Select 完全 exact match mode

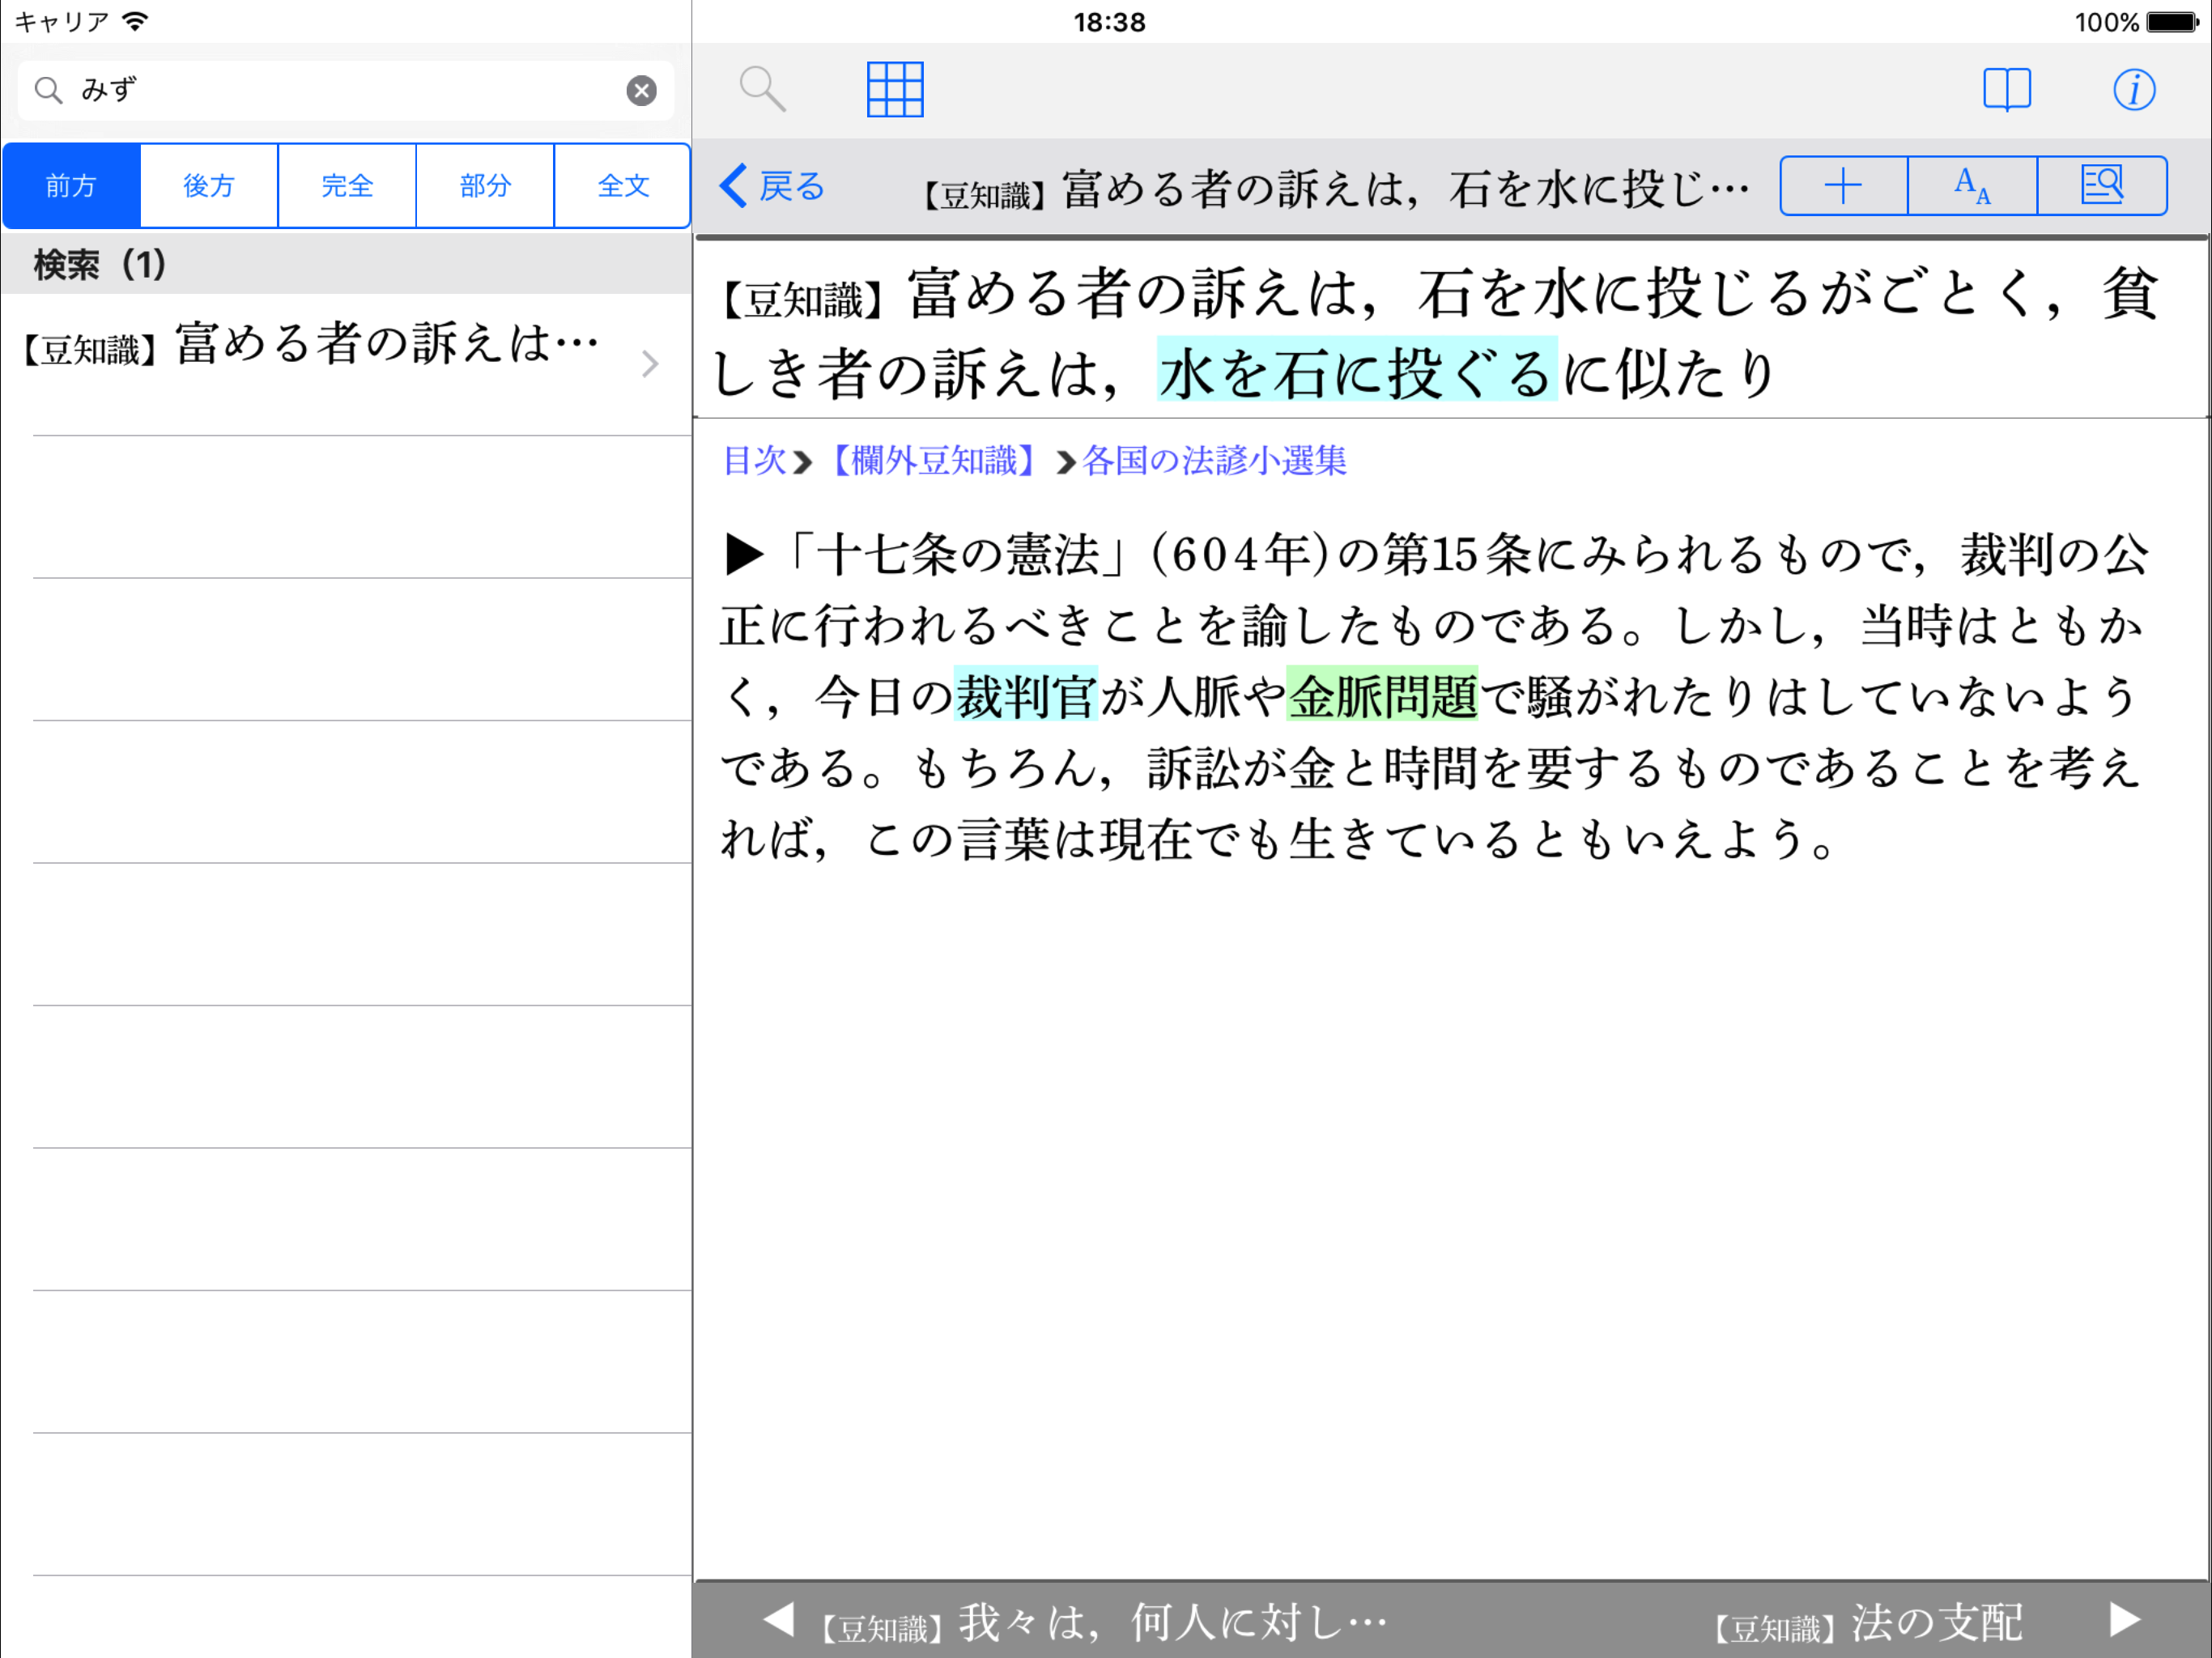347,186
